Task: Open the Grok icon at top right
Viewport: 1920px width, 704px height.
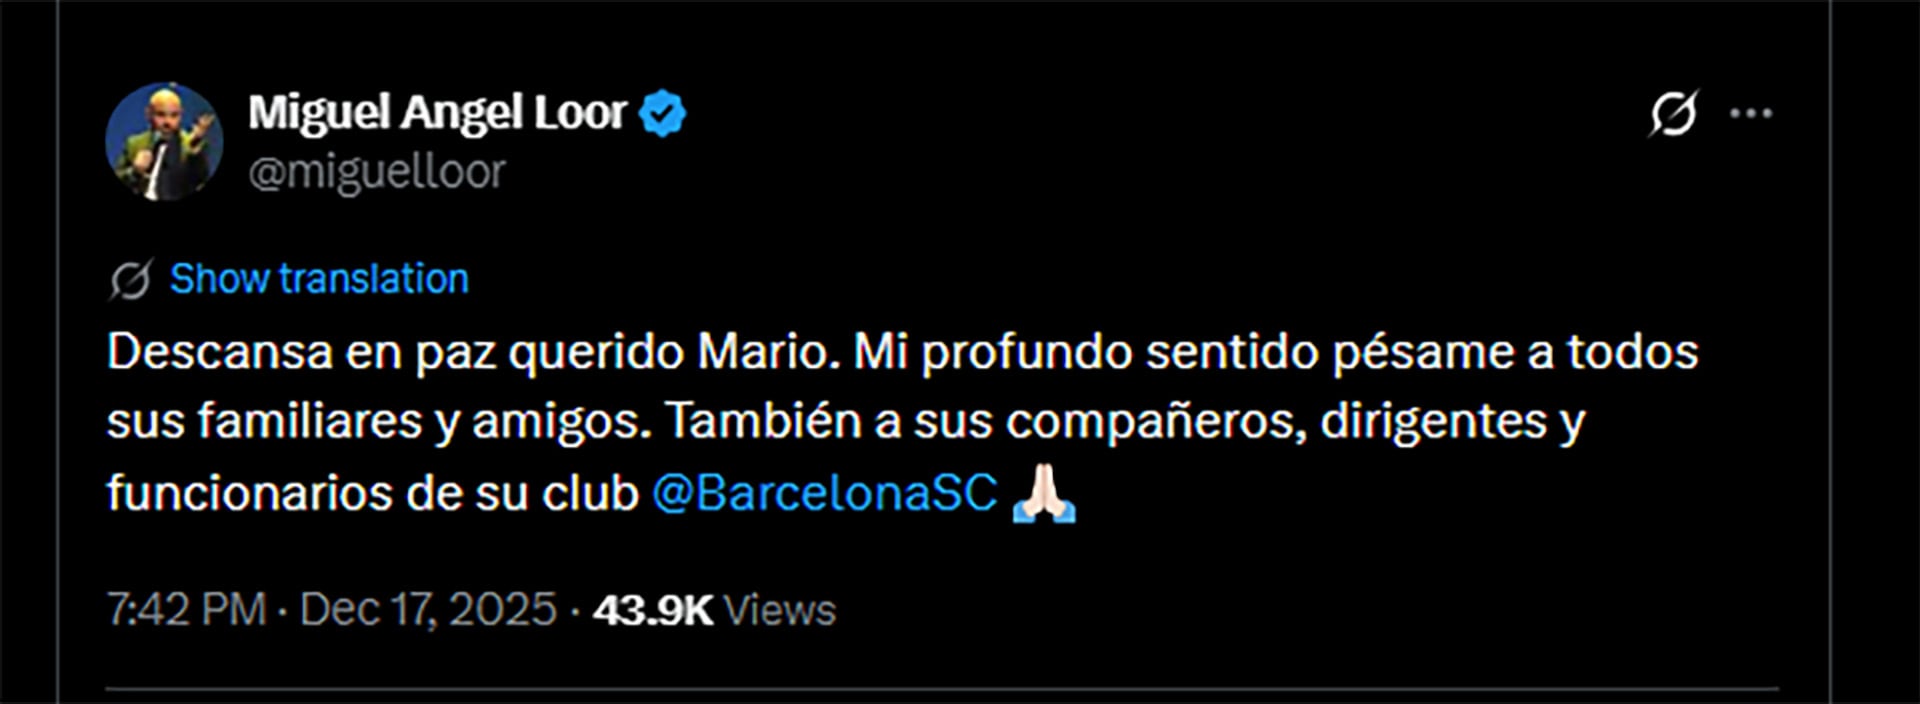Action: pos(1673,113)
